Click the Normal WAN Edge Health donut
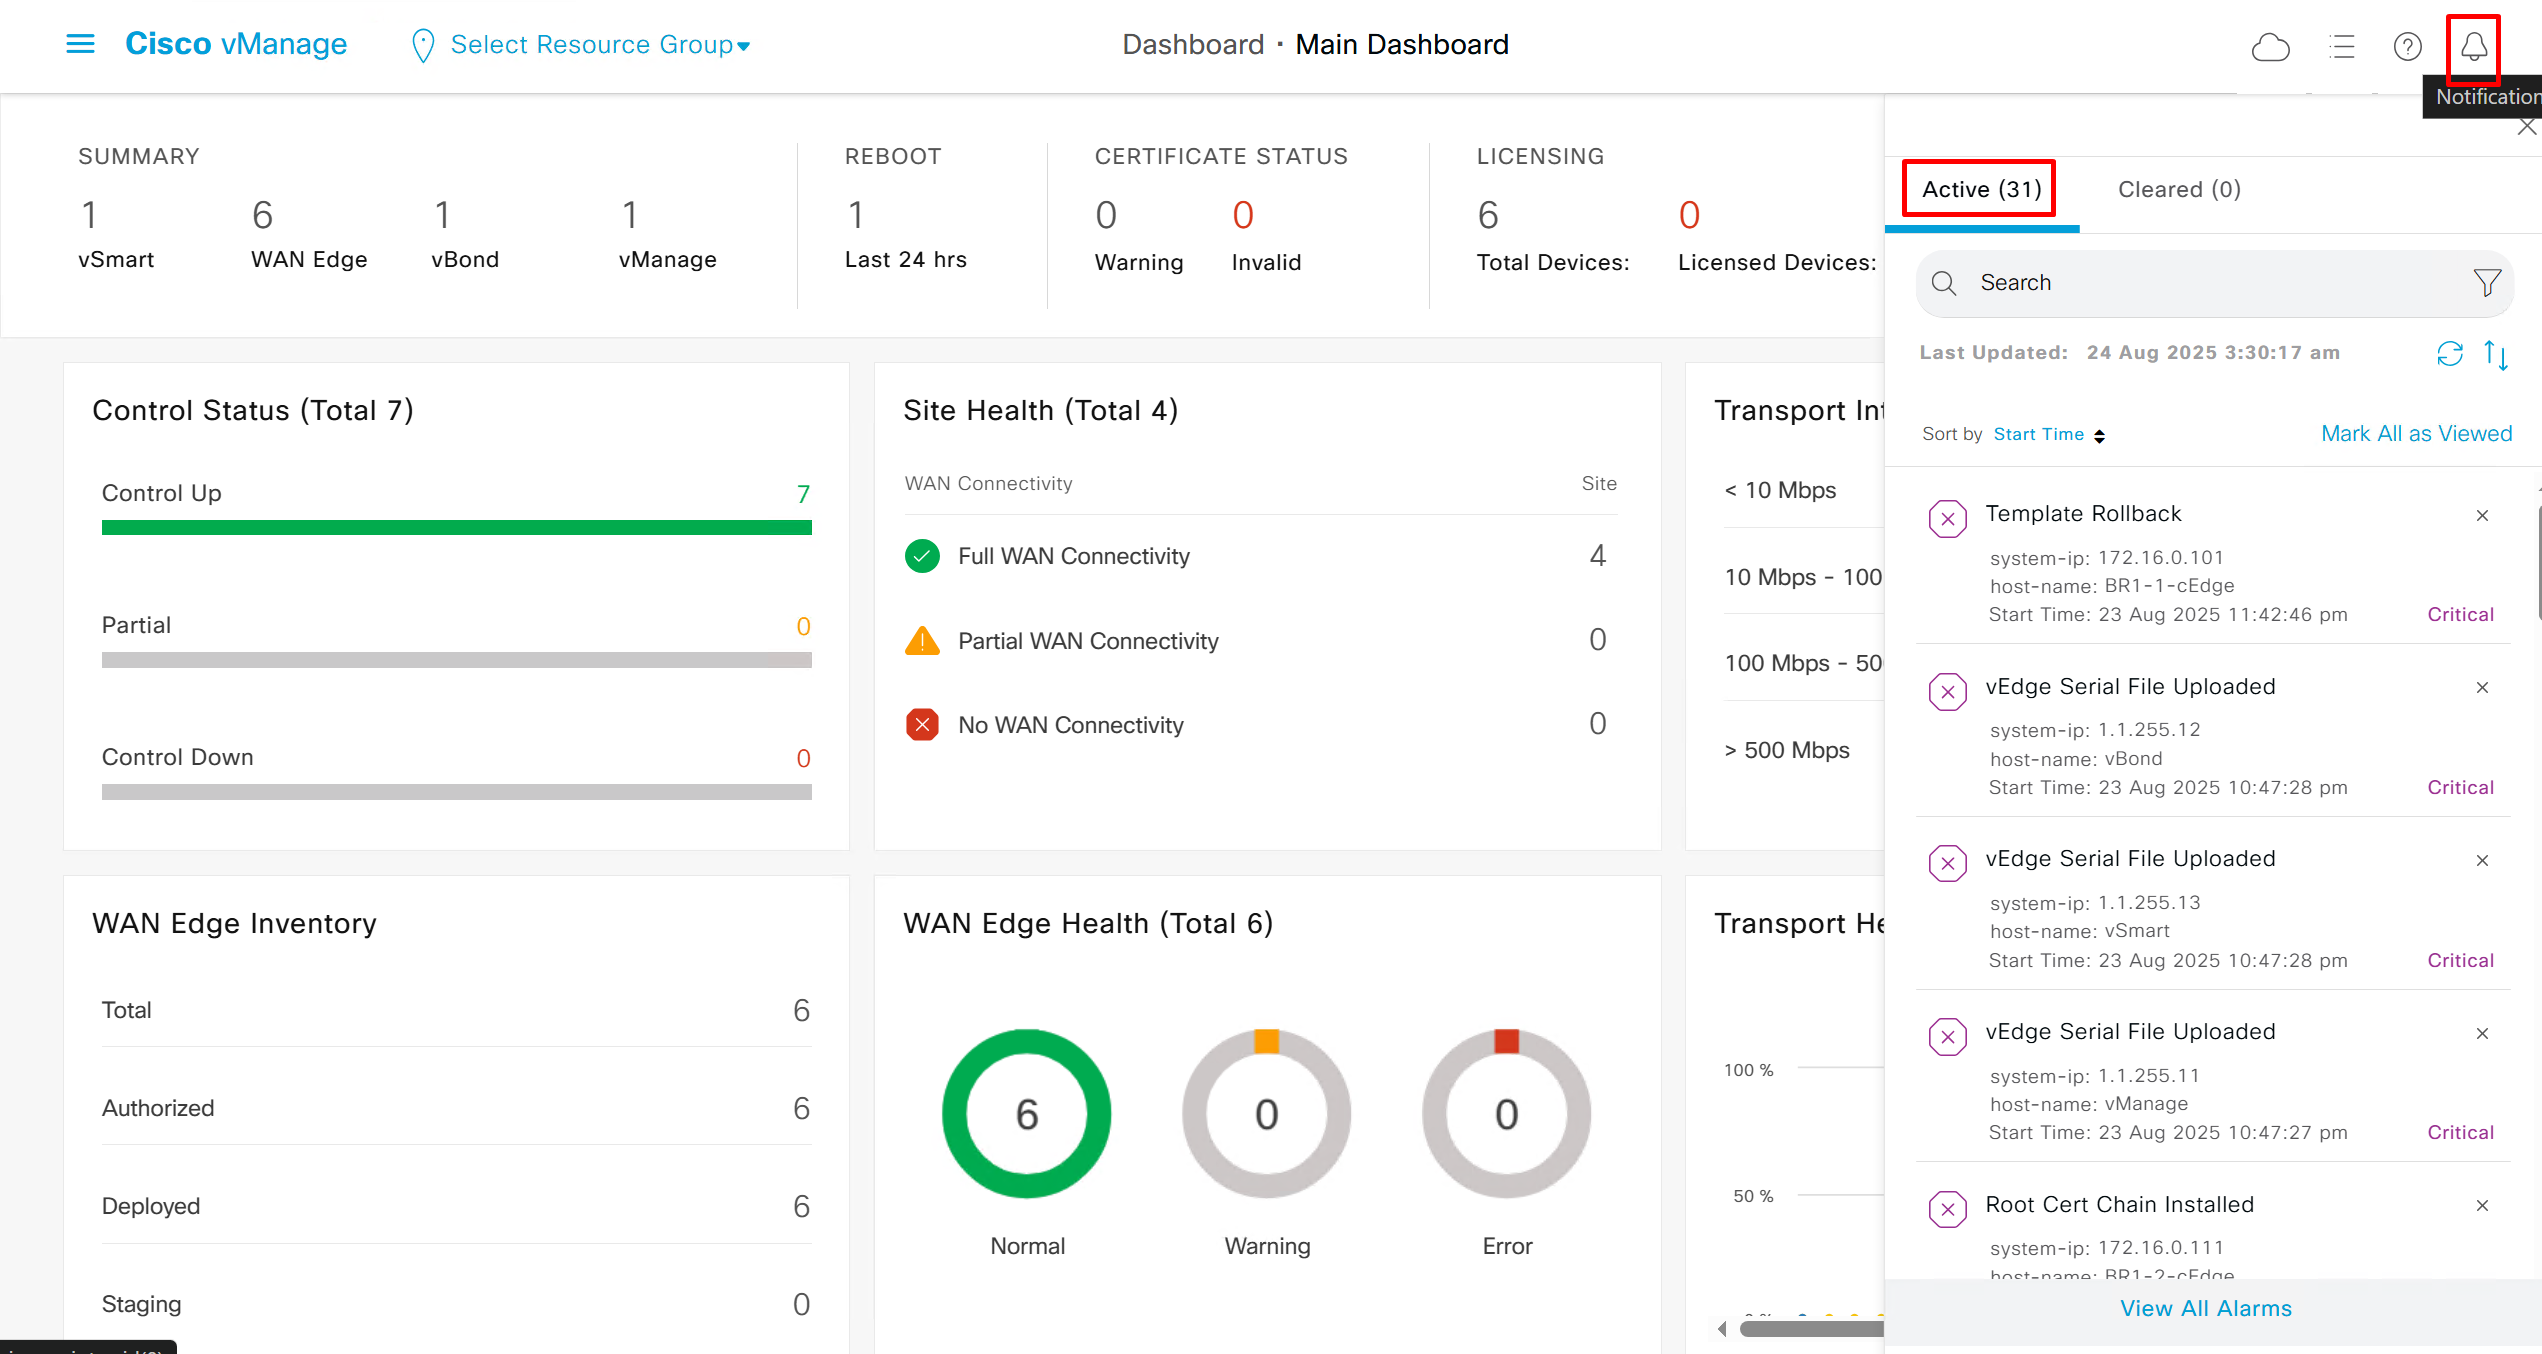 pos(1026,1114)
